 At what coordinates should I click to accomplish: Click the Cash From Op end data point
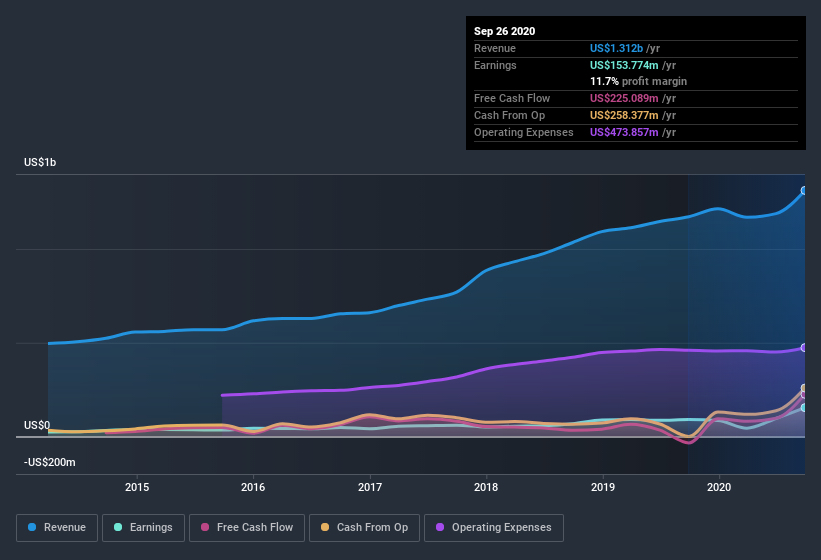(x=804, y=388)
